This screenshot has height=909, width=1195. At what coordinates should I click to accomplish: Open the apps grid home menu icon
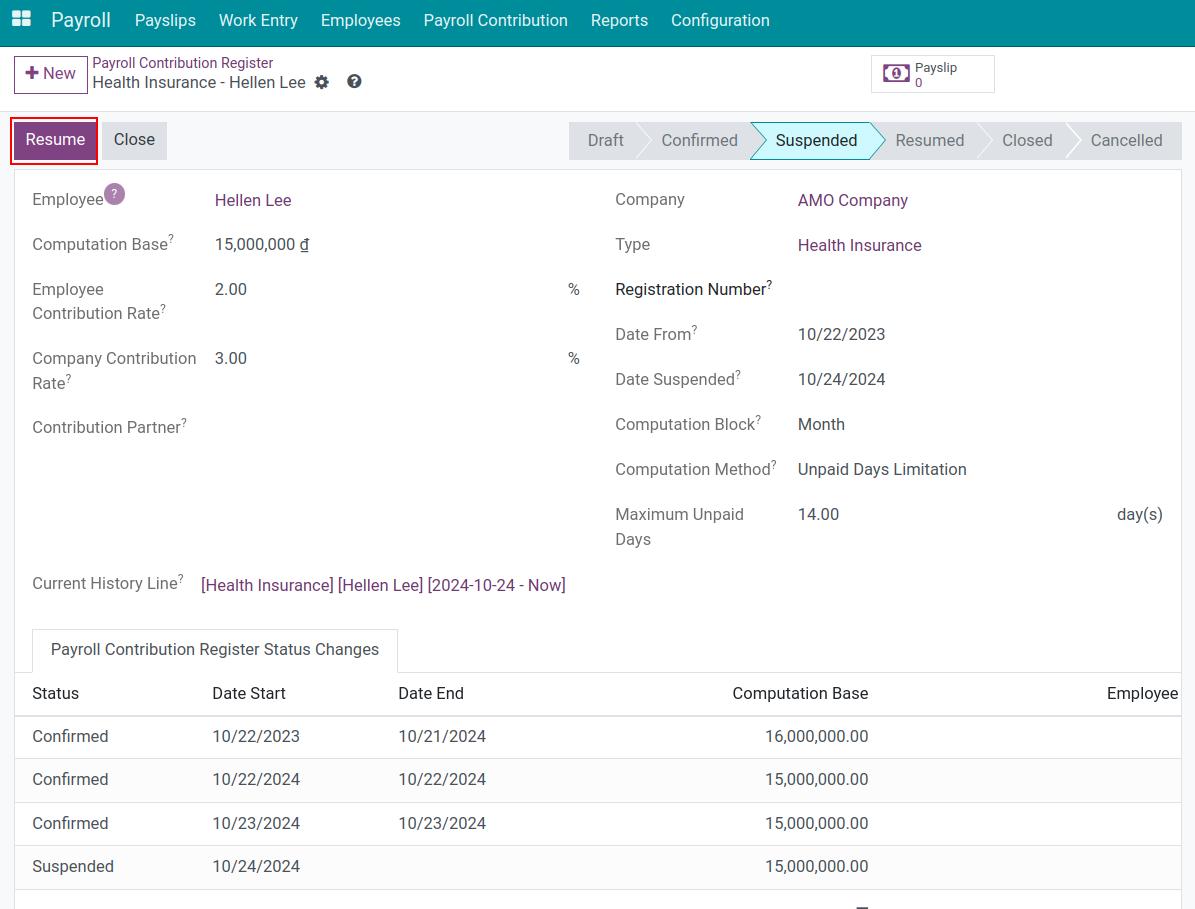click(21, 20)
